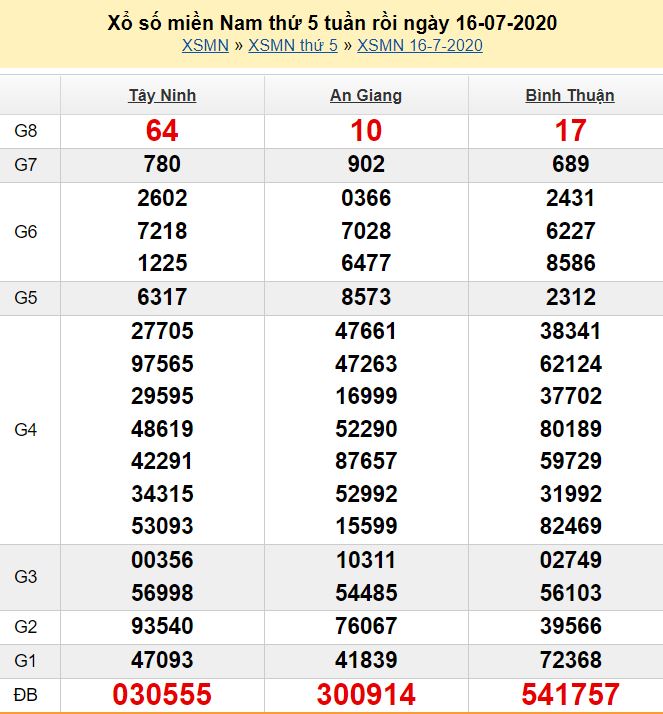The width and height of the screenshot is (663, 714).
Task: Select An Giang G8 result 10
Action: tap(366, 131)
